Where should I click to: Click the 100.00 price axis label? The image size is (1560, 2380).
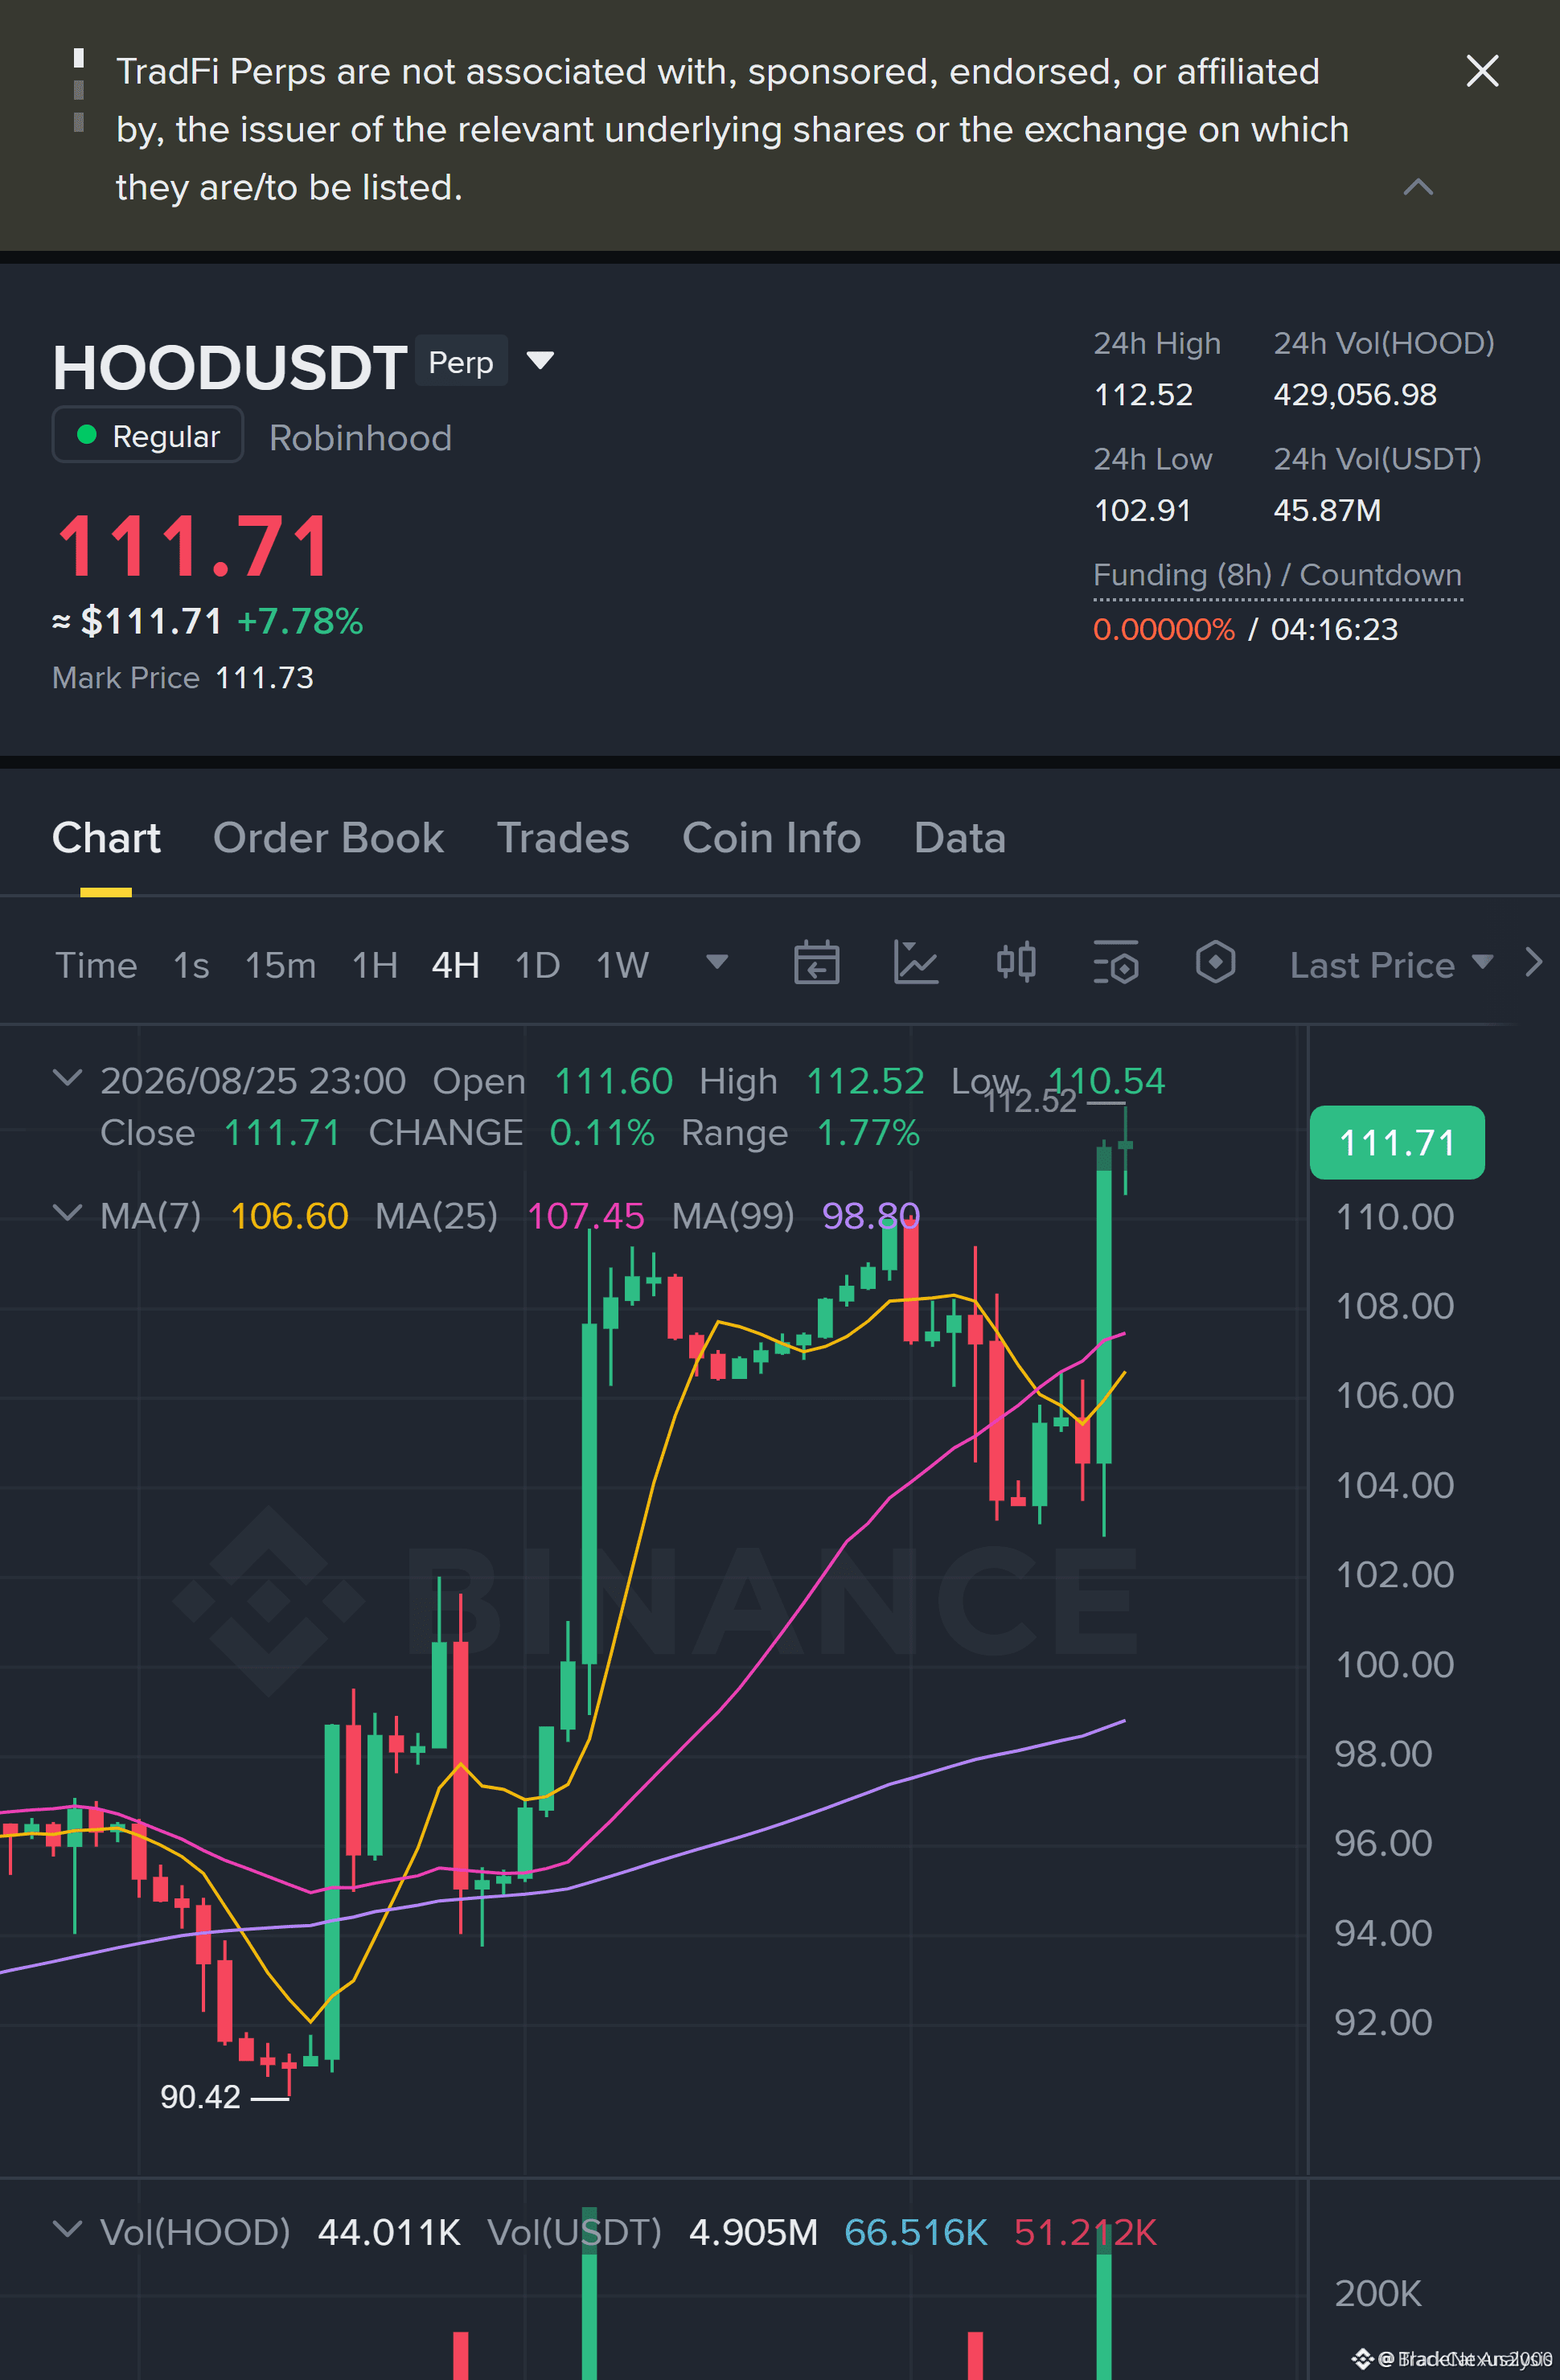pos(1394,1665)
